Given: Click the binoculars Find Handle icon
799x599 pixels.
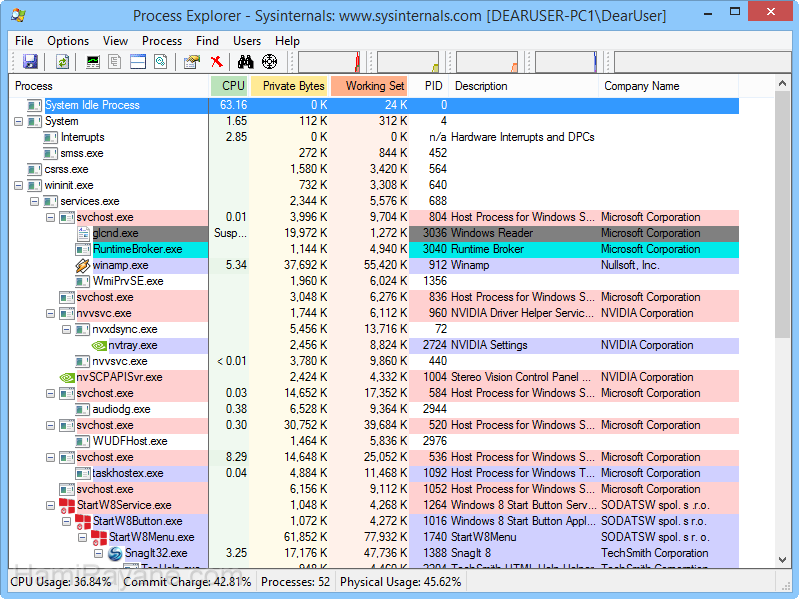Looking at the screenshot, I should [246, 62].
